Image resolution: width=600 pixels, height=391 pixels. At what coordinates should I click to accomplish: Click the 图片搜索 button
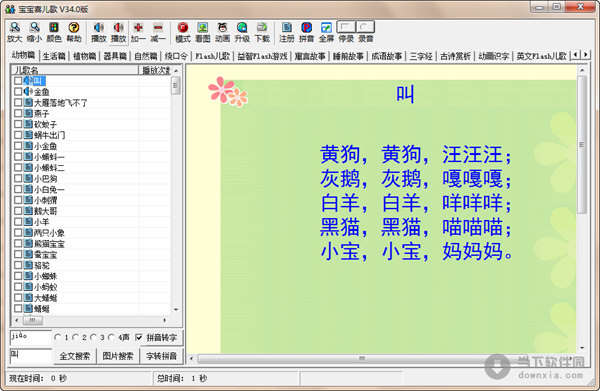point(118,356)
